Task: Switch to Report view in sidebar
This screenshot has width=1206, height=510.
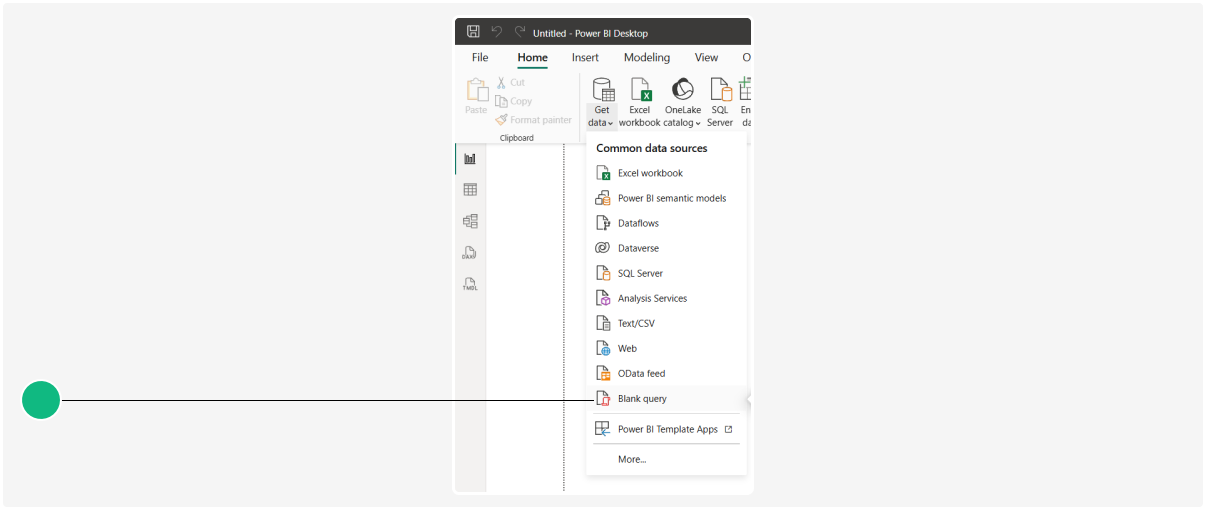Action: click(x=470, y=158)
